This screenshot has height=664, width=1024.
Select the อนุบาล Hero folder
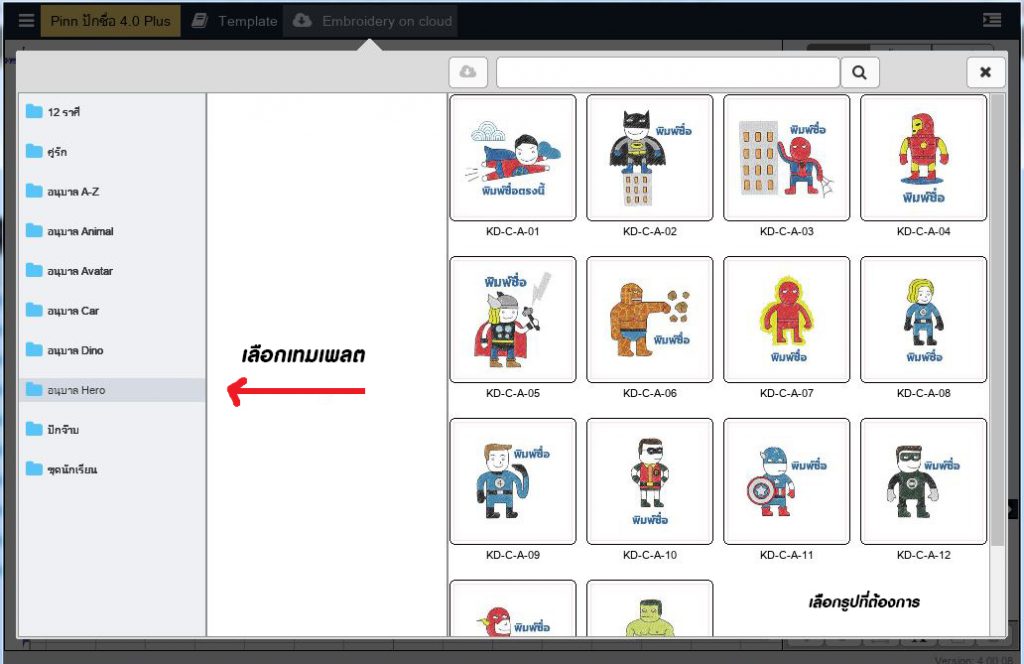click(112, 390)
